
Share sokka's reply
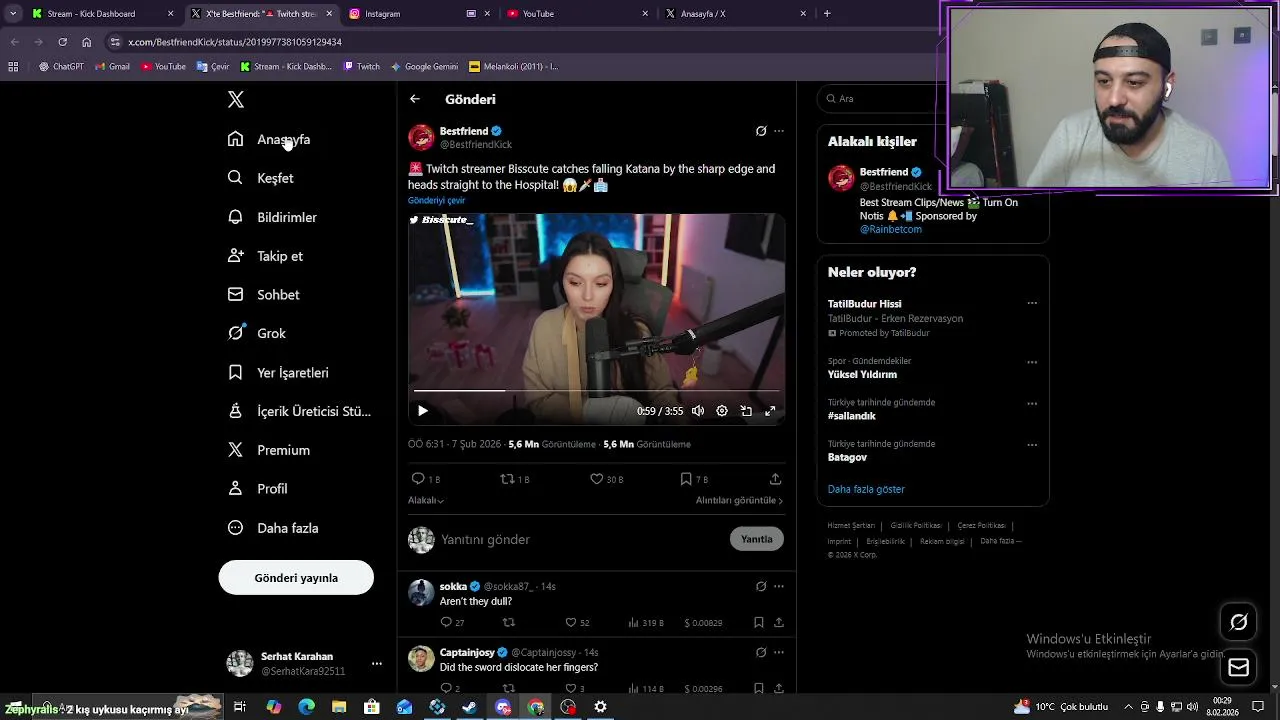coord(779,623)
